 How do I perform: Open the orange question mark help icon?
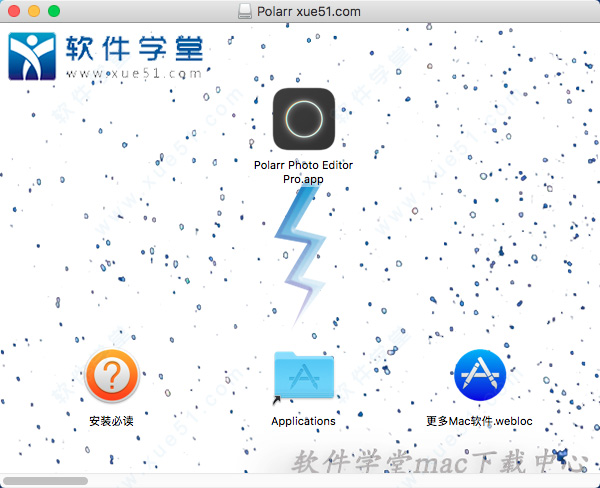tap(112, 375)
